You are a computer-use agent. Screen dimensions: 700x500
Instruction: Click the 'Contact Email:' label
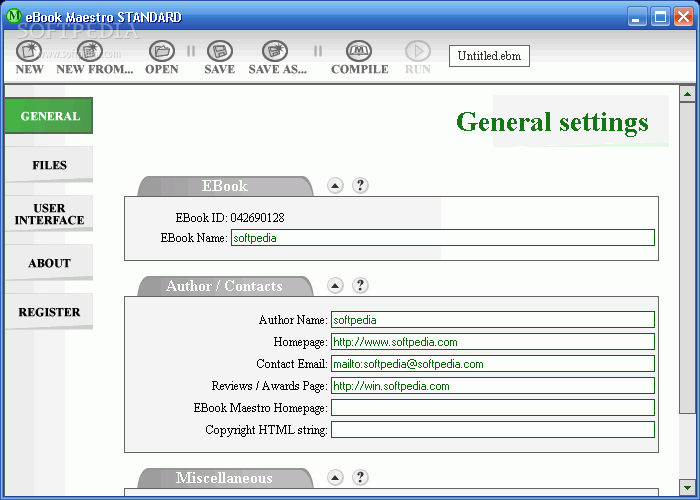[292, 364]
